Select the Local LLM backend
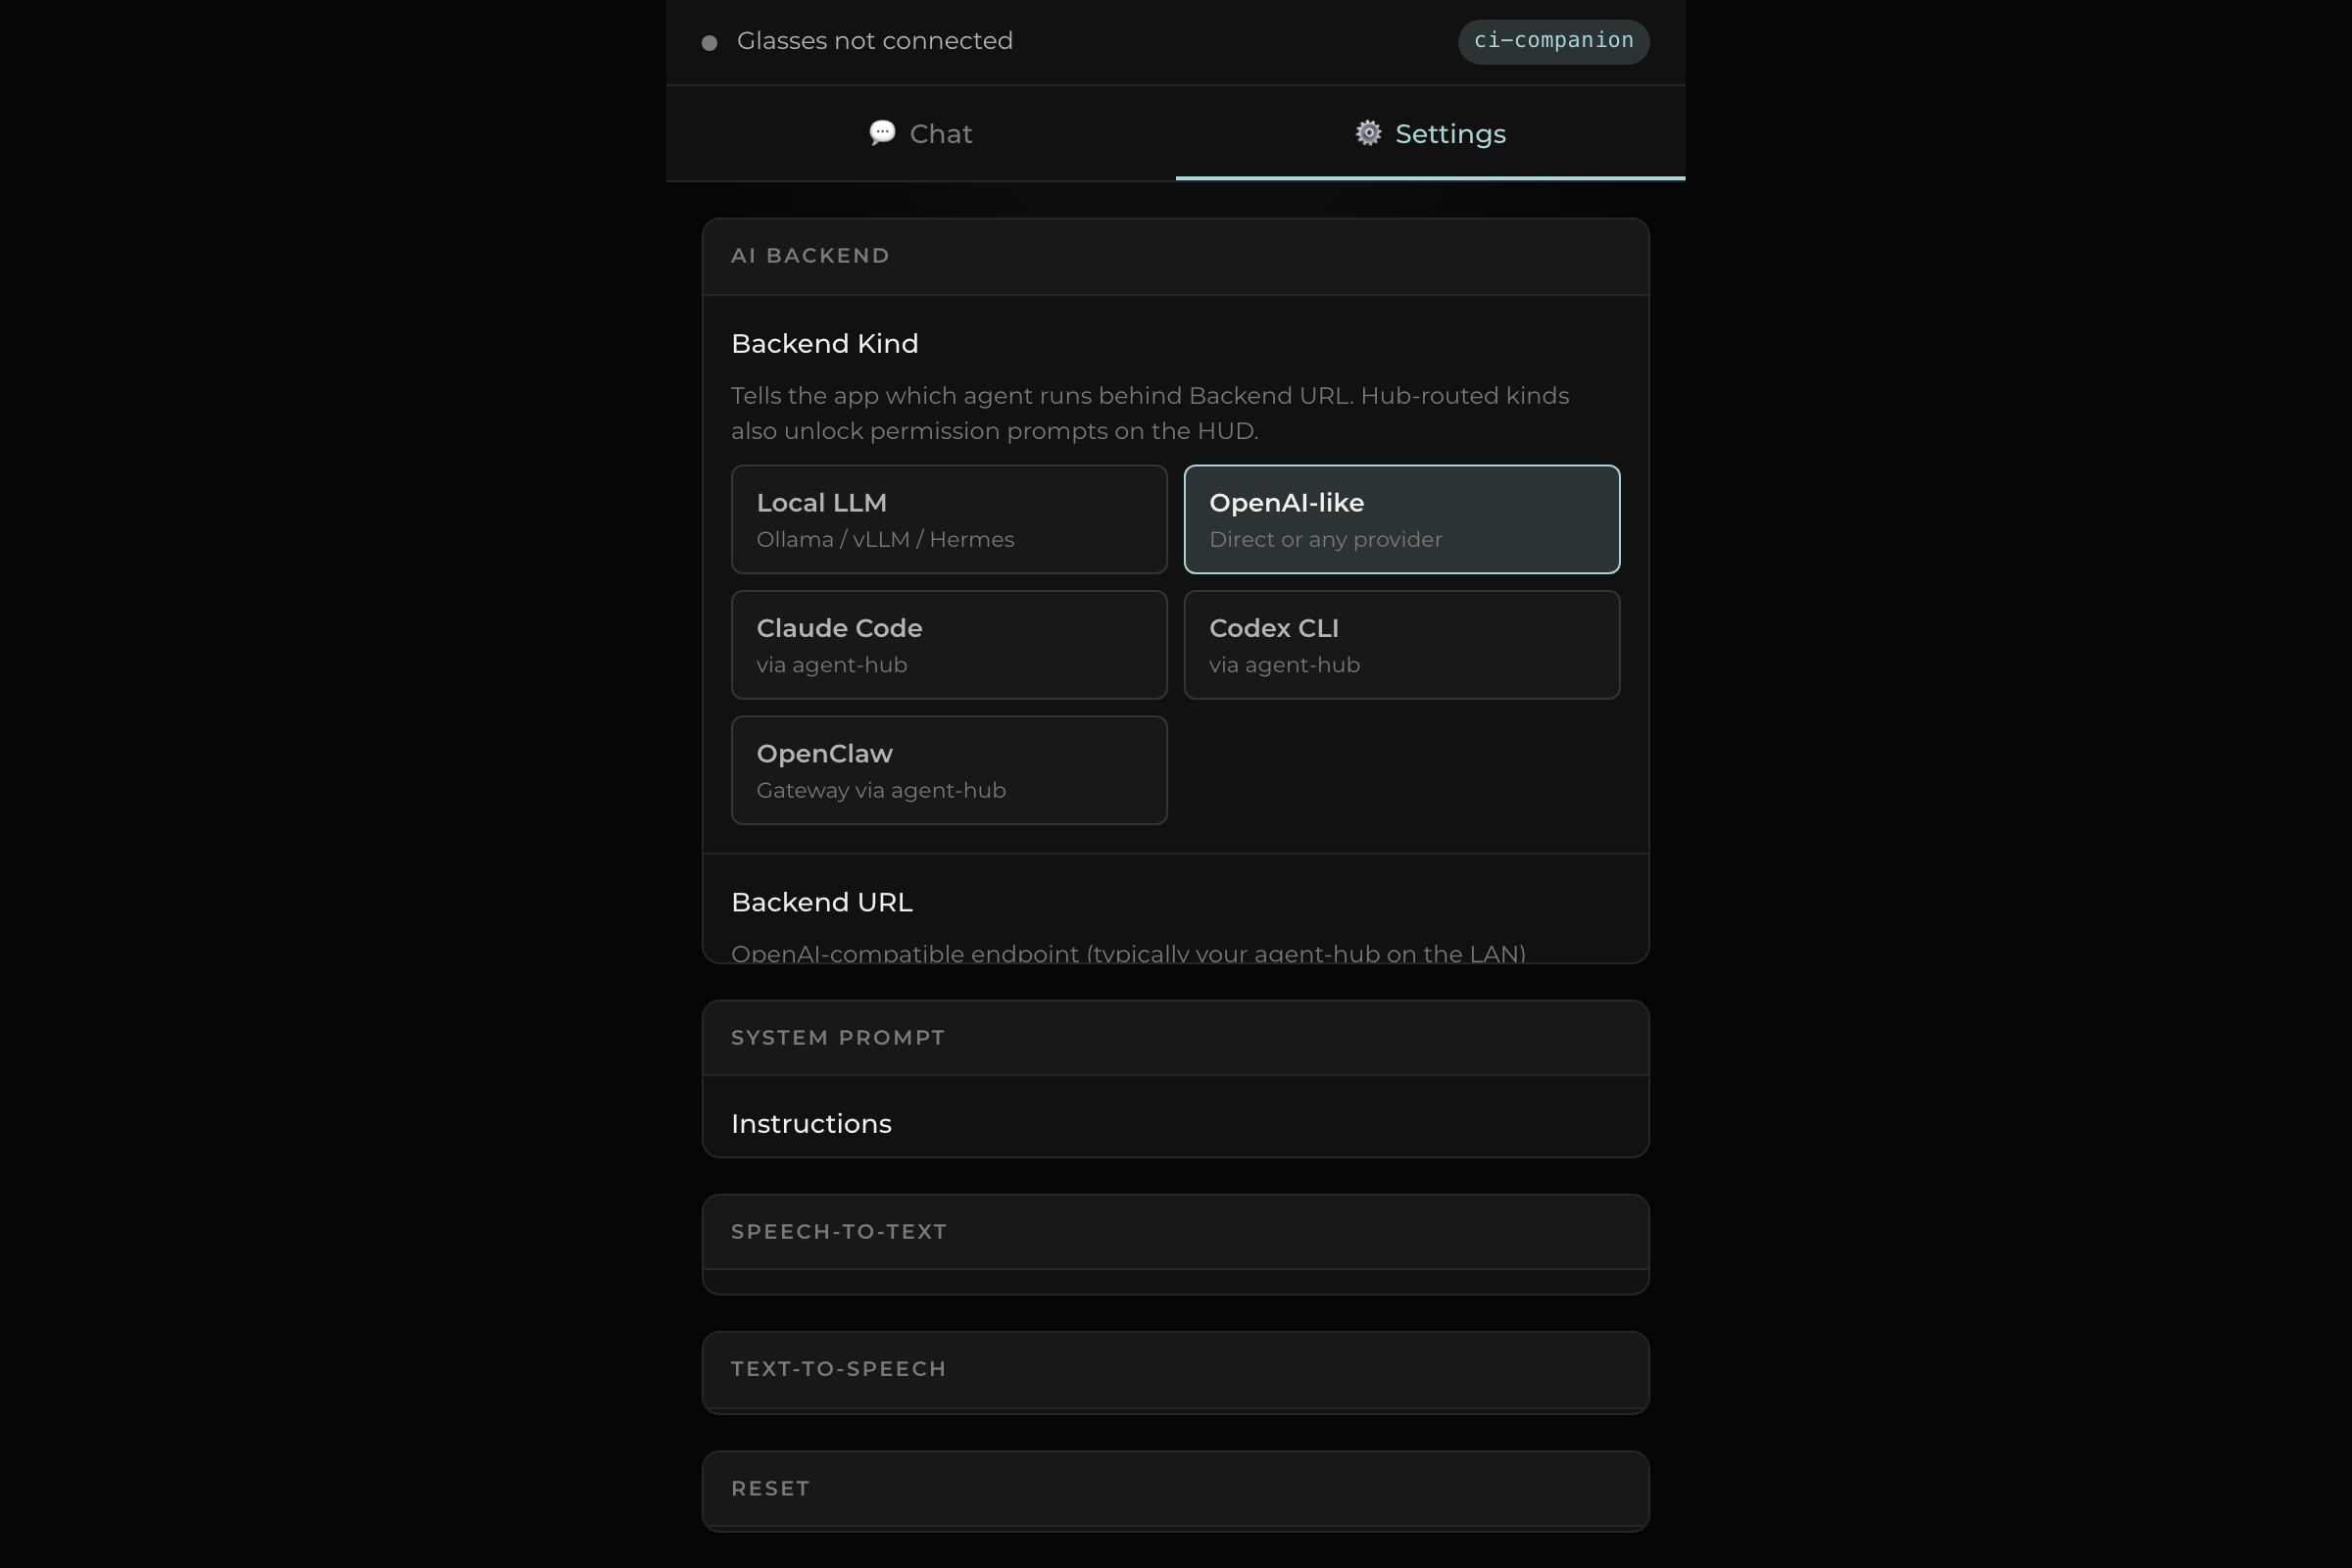 pyautogui.click(x=949, y=519)
